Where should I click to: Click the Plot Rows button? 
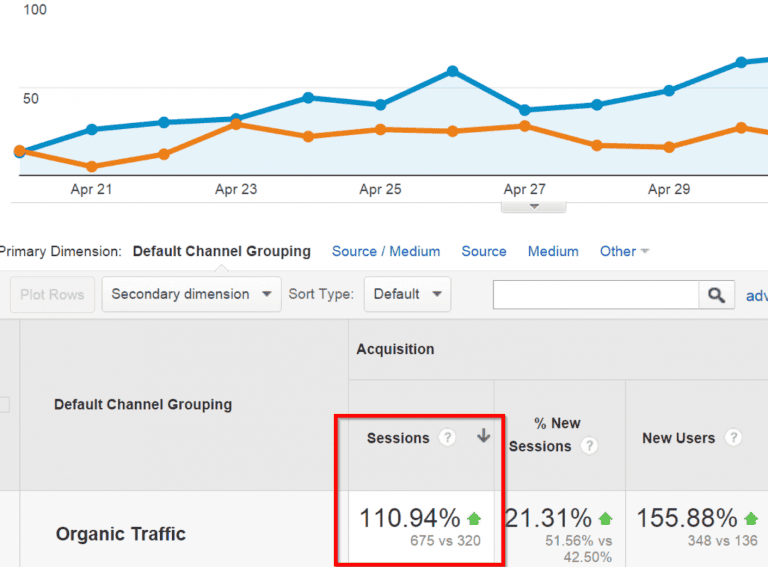(53, 295)
